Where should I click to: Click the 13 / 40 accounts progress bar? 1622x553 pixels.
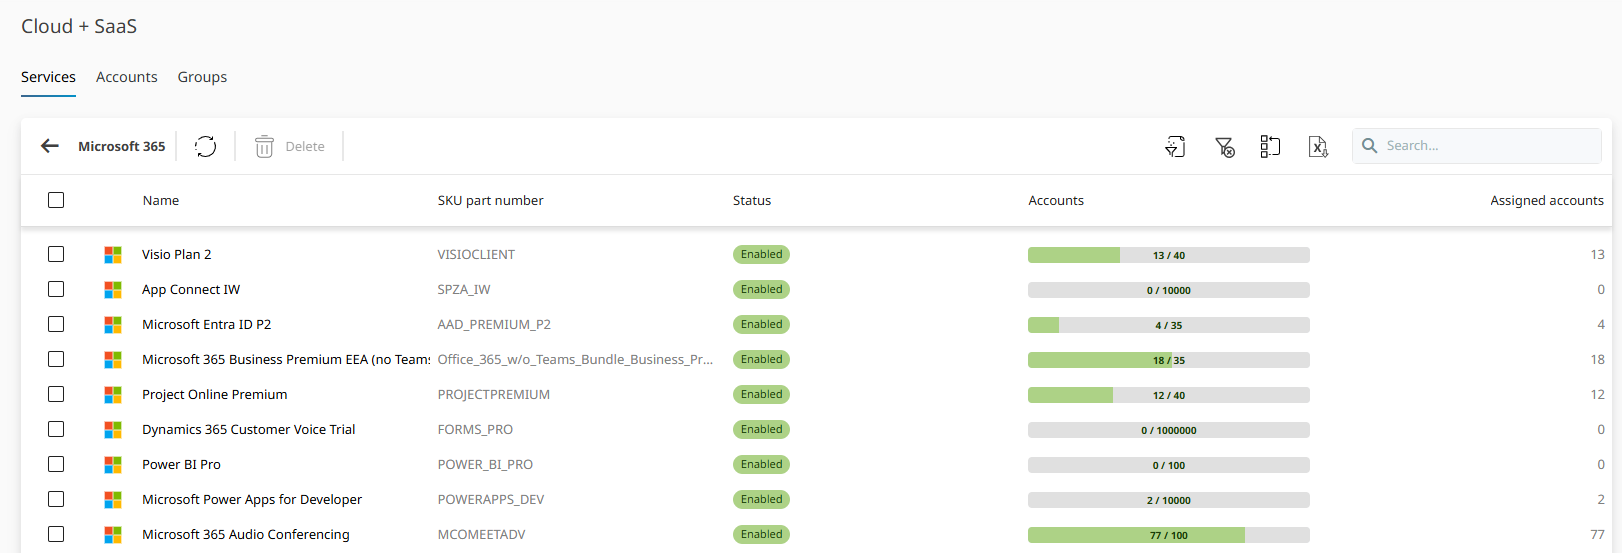click(x=1169, y=255)
